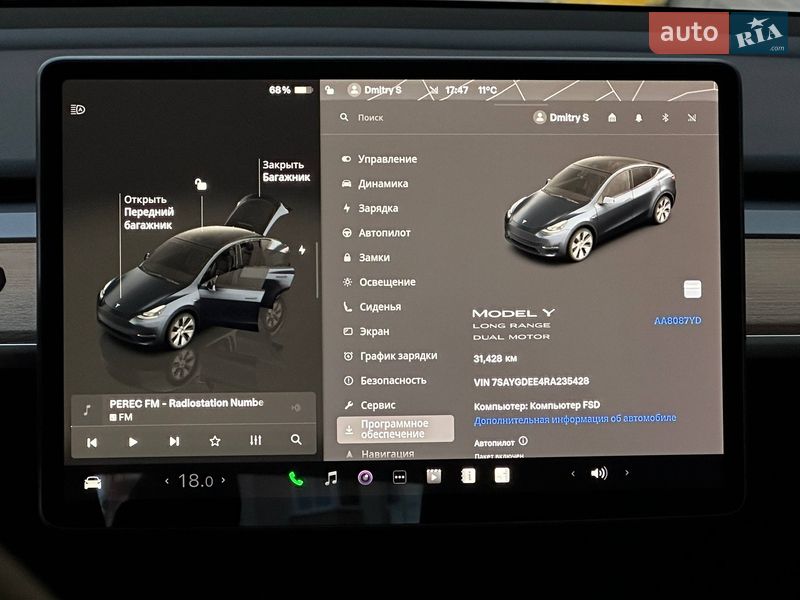Tap the left chevron beside the temperature

click(x=165, y=478)
